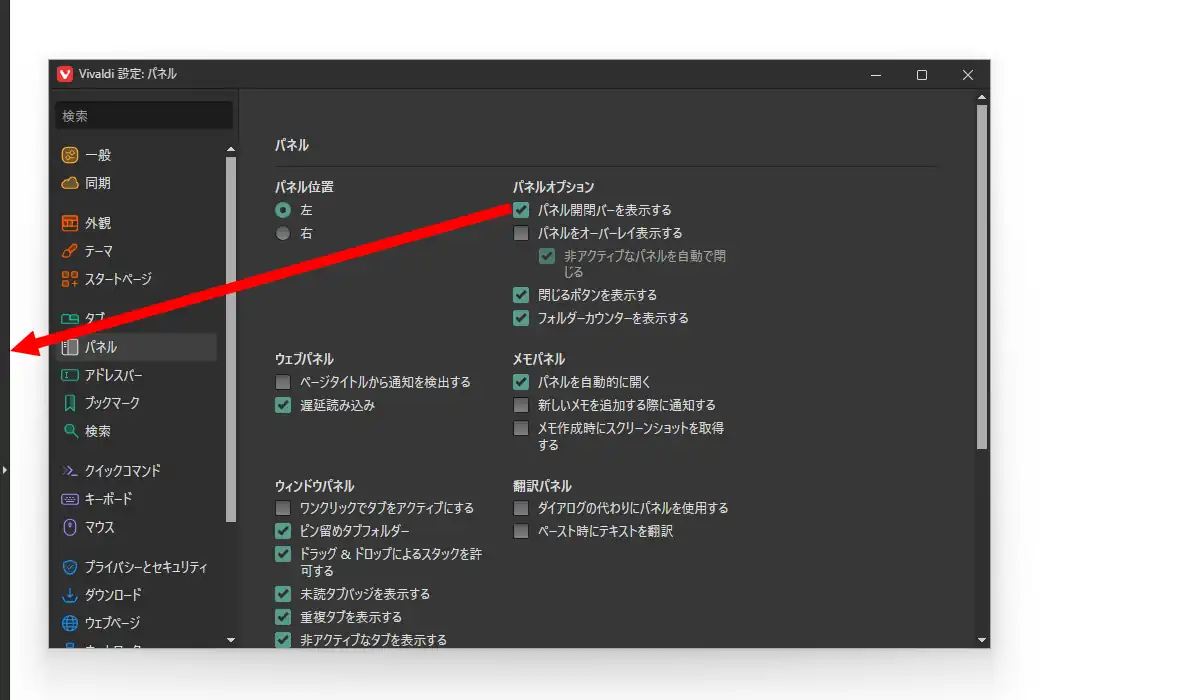1200x700 pixels.
Task: Click the sidebar scroll up arrow
Action: click(231, 150)
